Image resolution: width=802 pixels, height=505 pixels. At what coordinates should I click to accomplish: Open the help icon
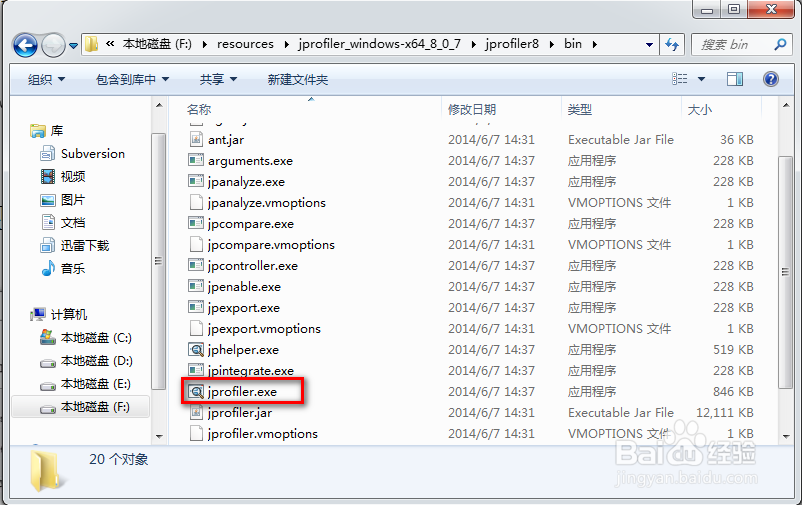click(x=770, y=79)
